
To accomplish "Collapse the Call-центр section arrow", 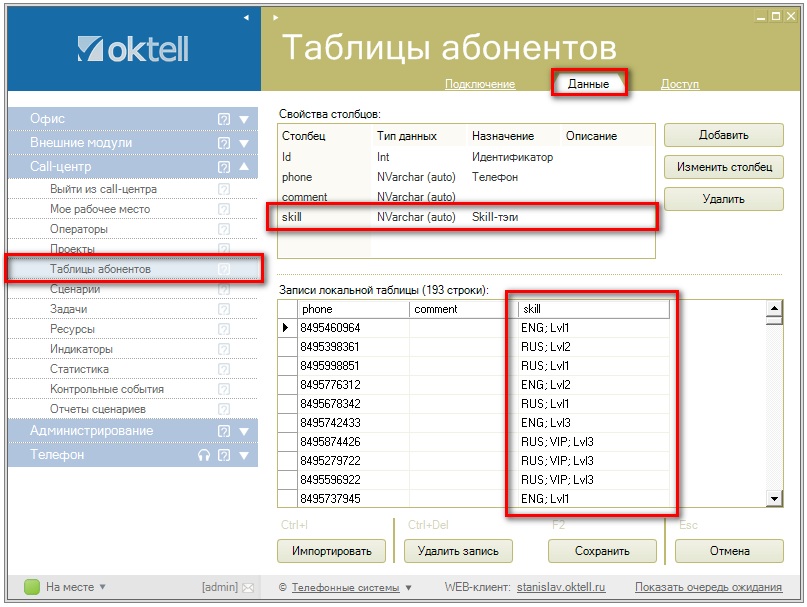I will [244, 167].
